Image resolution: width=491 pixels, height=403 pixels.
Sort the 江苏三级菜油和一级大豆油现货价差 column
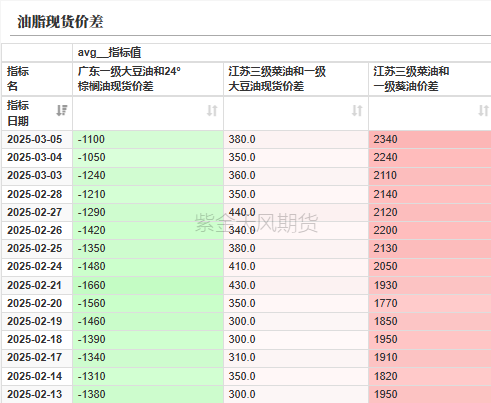357,110
